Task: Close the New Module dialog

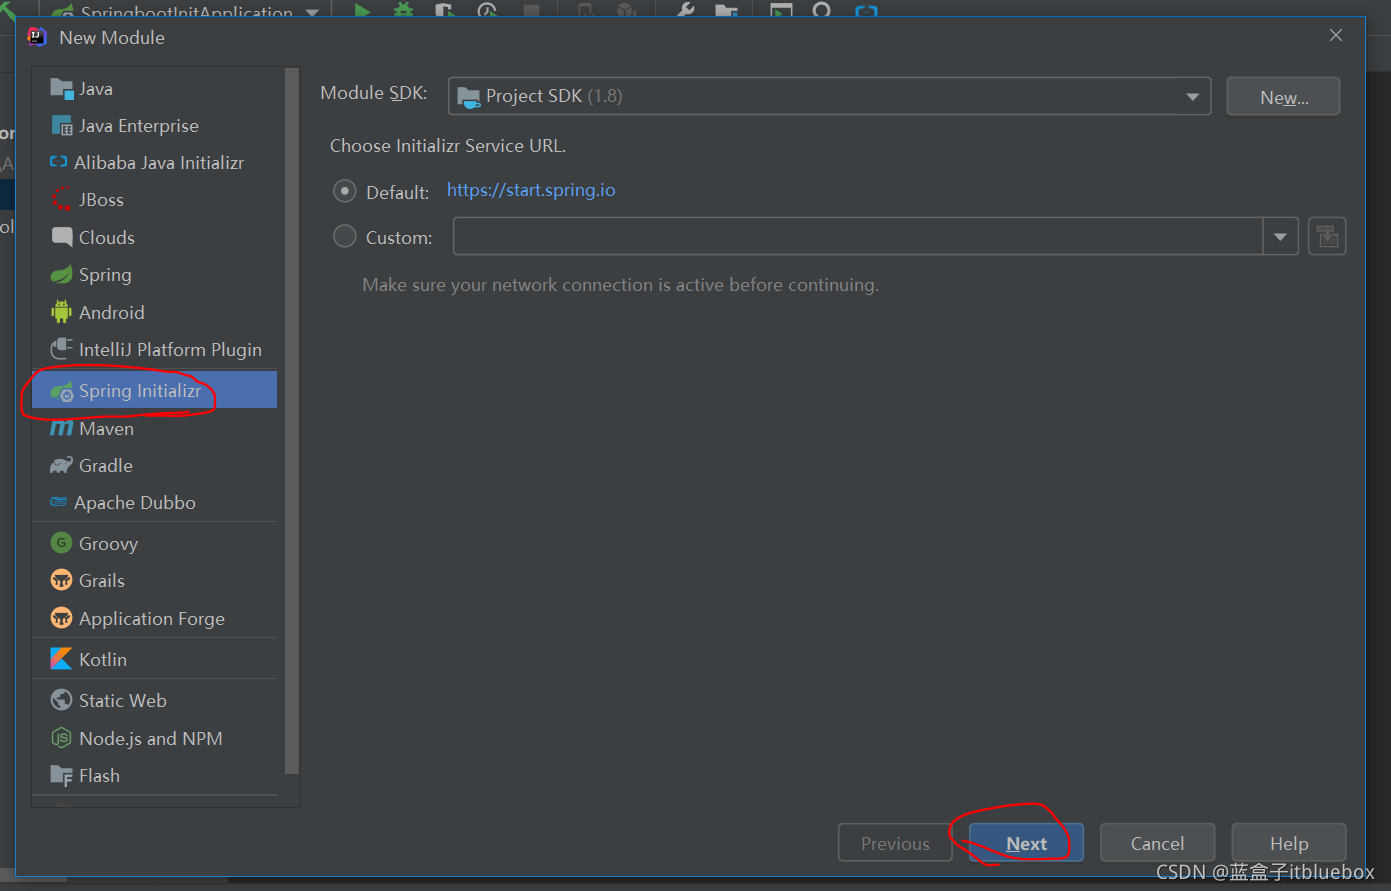Action: pos(1335,35)
